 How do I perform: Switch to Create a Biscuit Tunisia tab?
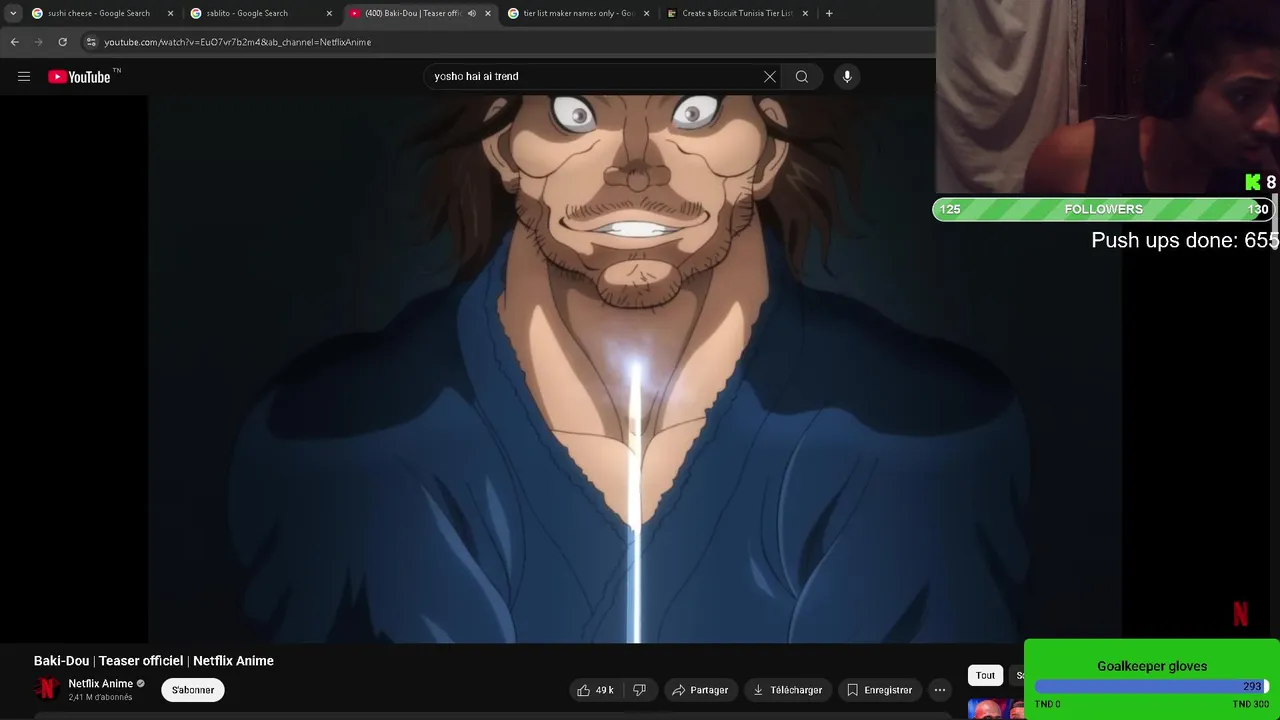point(737,13)
